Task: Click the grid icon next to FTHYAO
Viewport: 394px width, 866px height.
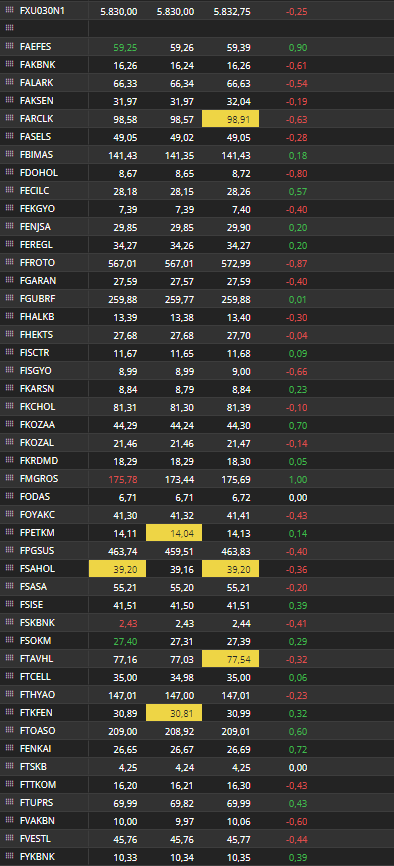Action: pos(9,695)
